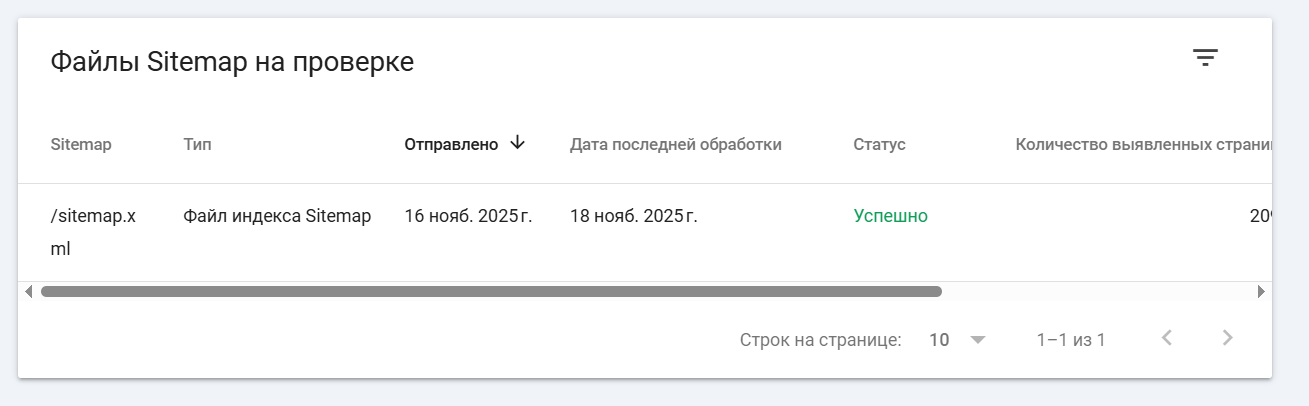The width and height of the screenshot is (1309, 406).
Task: Click the last-processed date 18 нояб. 2025 г.
Action: pos(633,215)
